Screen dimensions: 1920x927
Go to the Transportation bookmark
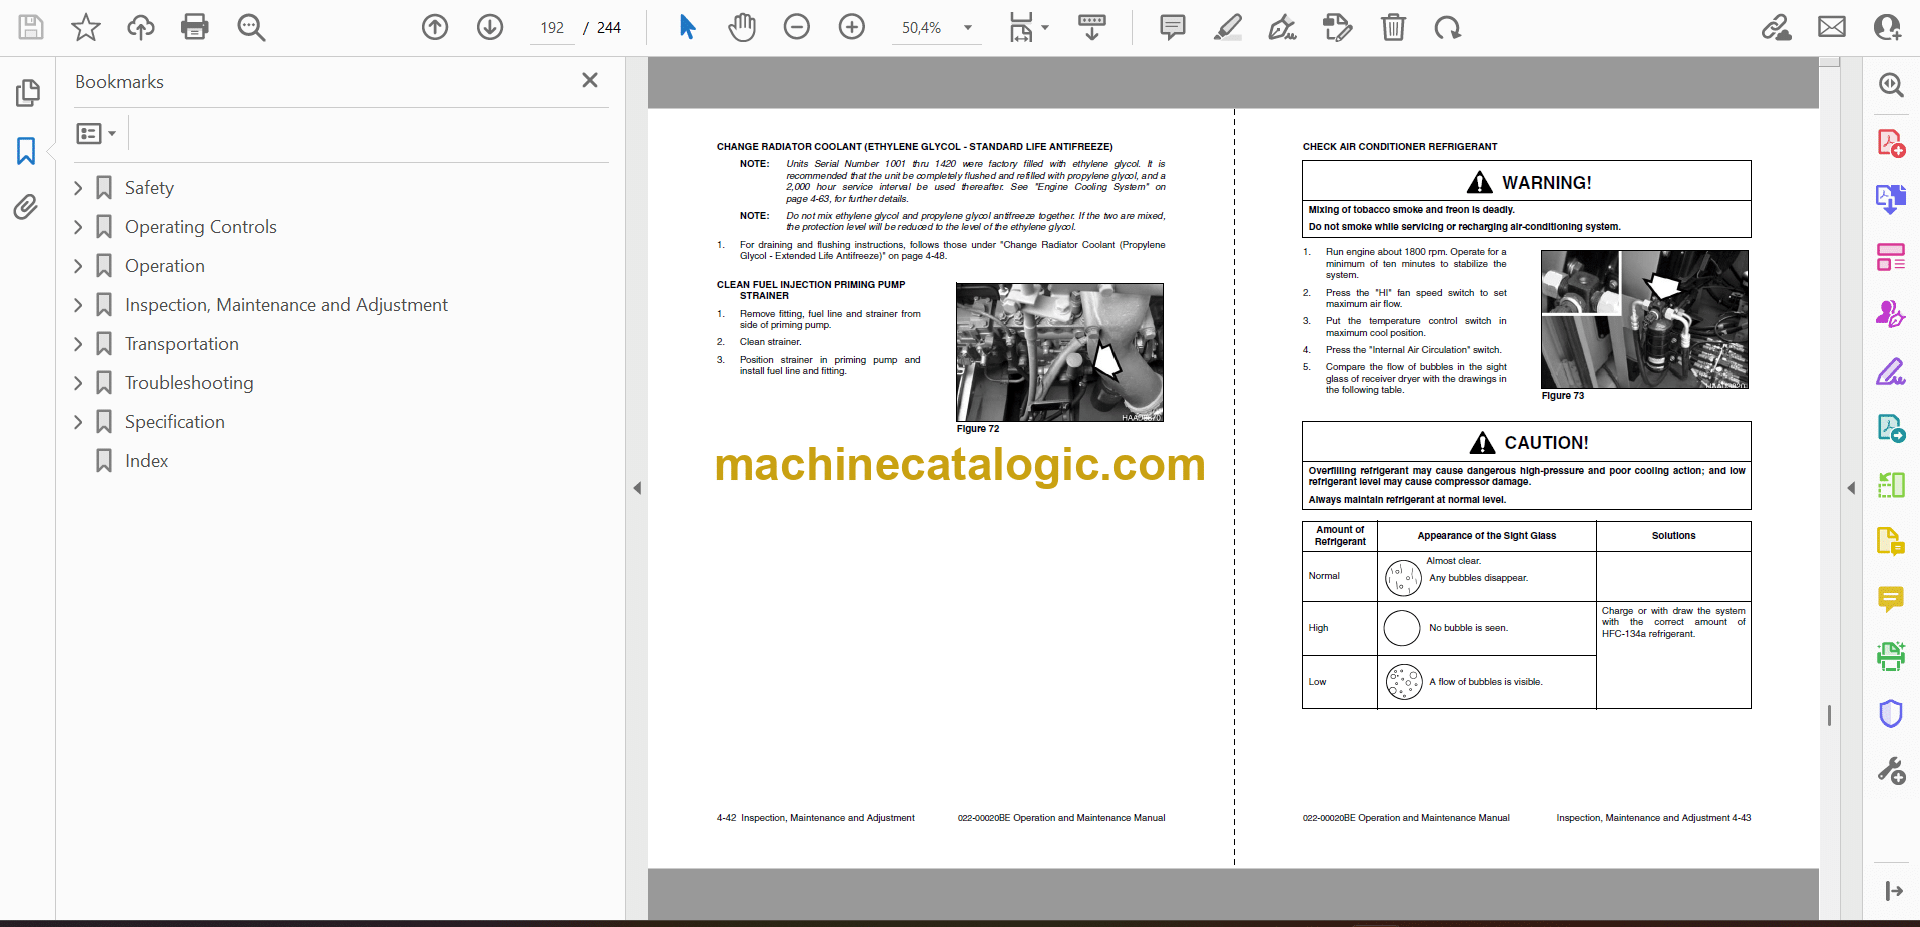tap(182, 344)
